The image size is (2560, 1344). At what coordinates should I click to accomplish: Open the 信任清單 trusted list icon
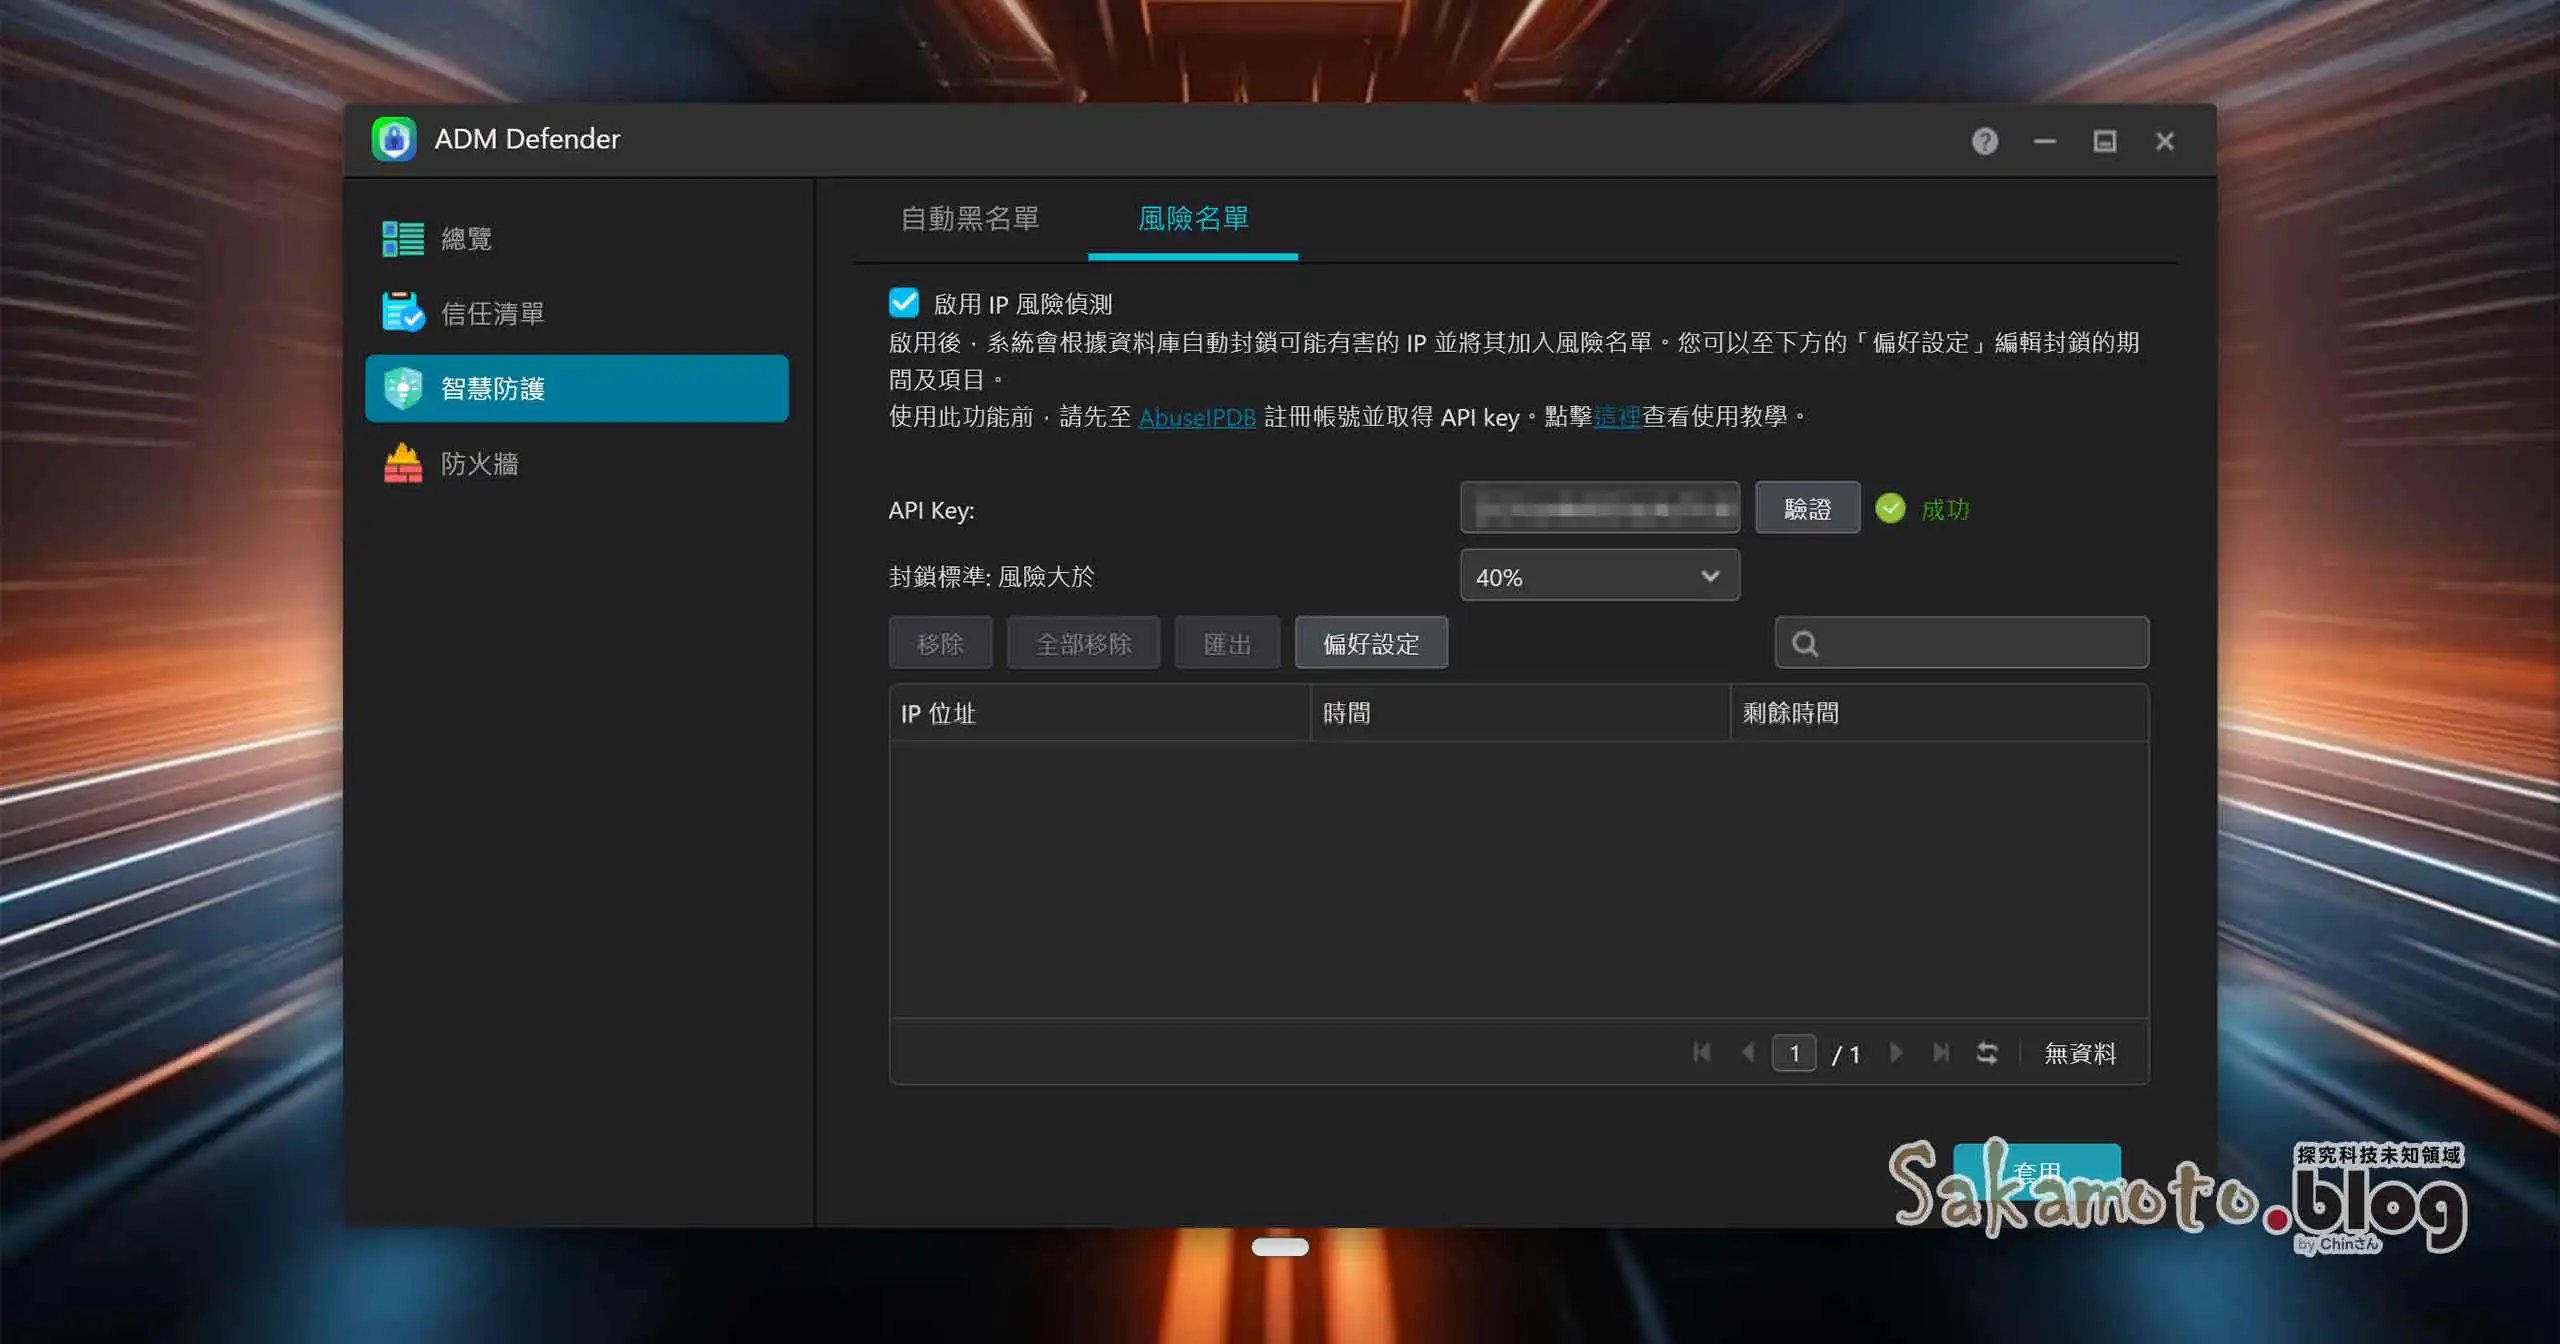click(x=403, y=313)
